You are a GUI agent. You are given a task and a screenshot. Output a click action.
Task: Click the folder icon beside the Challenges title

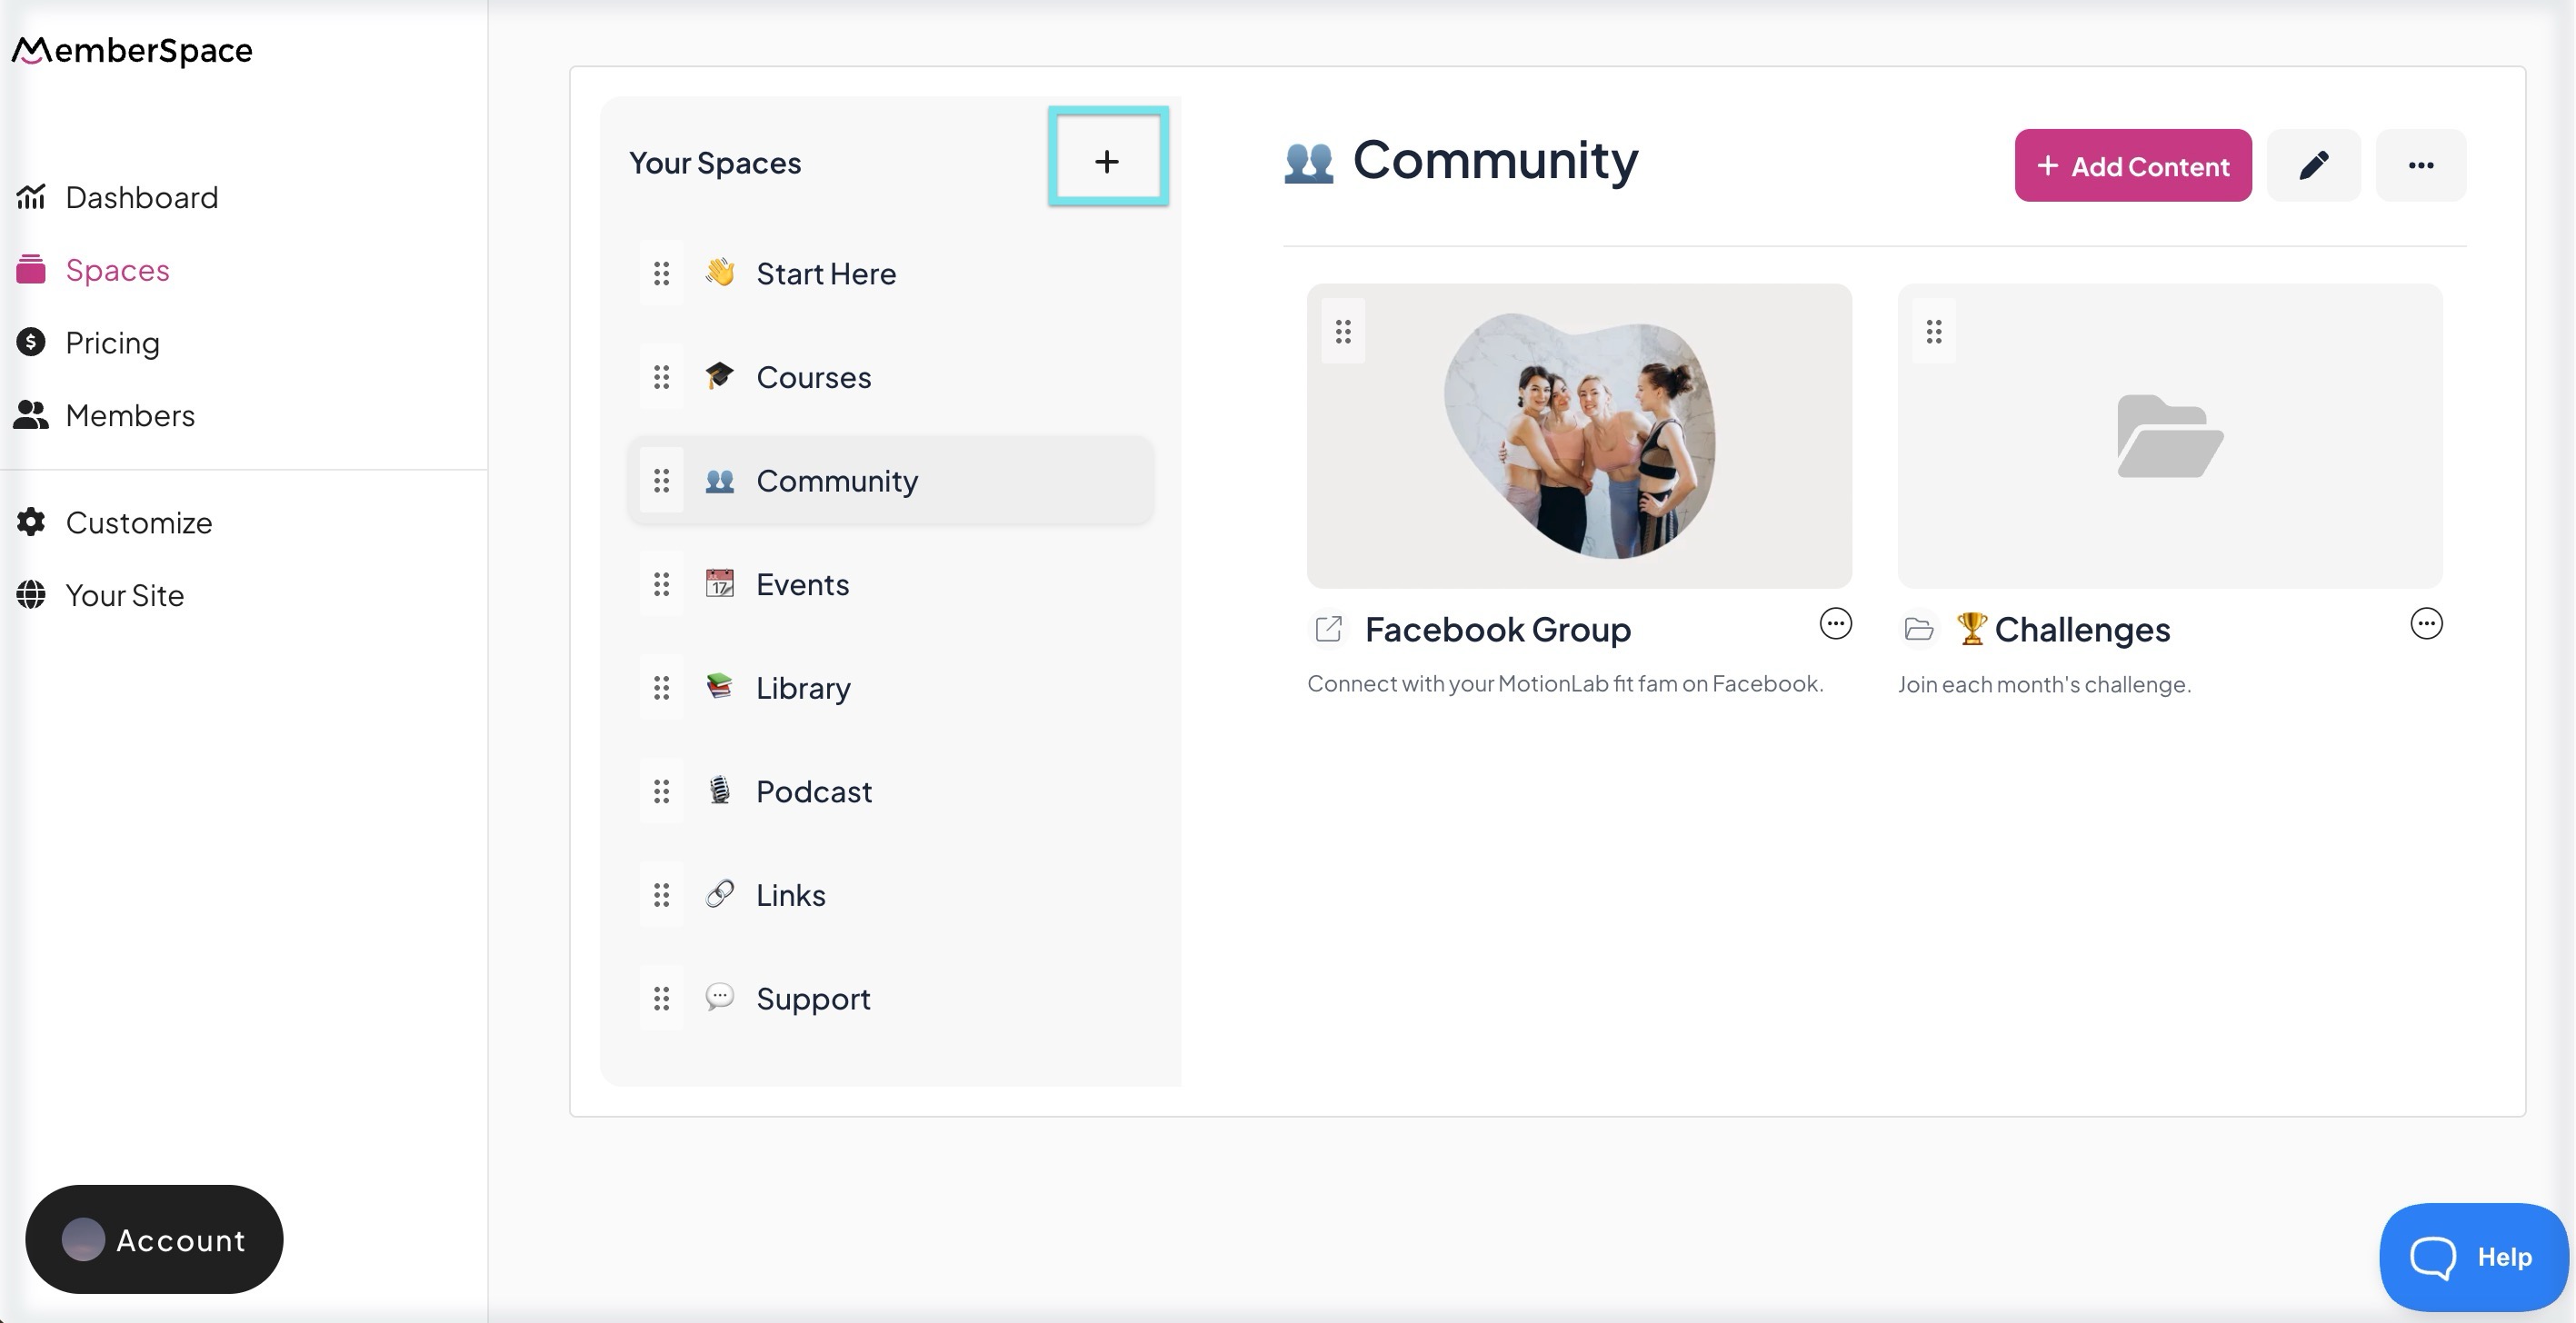(x=1918, y=629)
